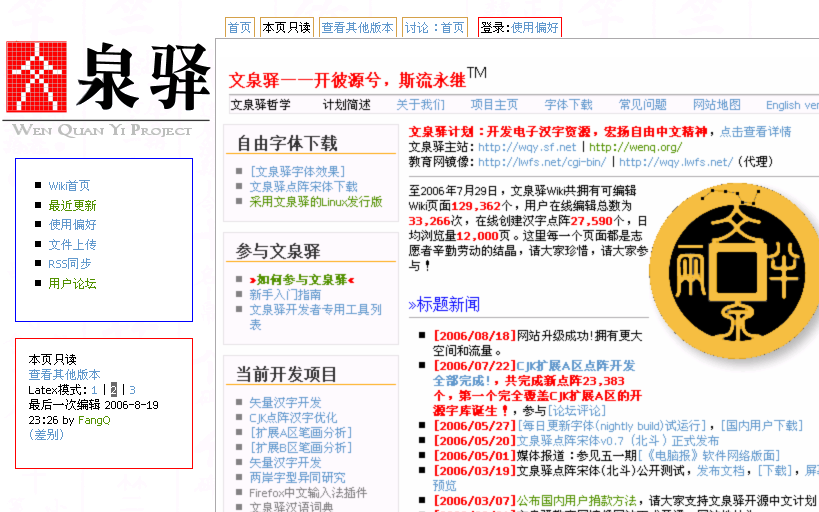Open 网站地图 in navigation bar

[717, 105]
